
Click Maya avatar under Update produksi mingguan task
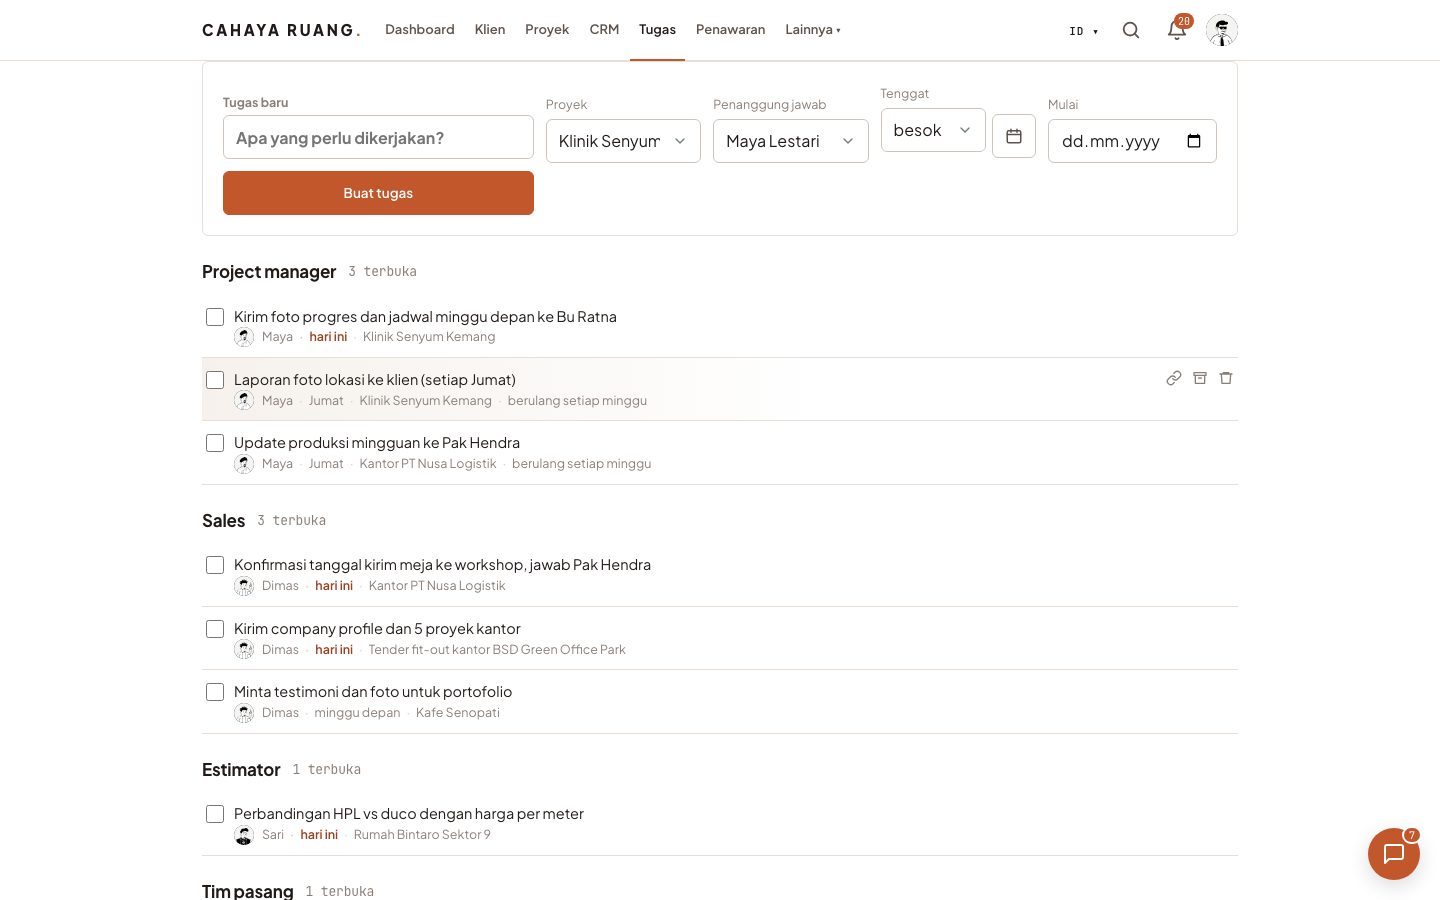(x=244, y=464)
